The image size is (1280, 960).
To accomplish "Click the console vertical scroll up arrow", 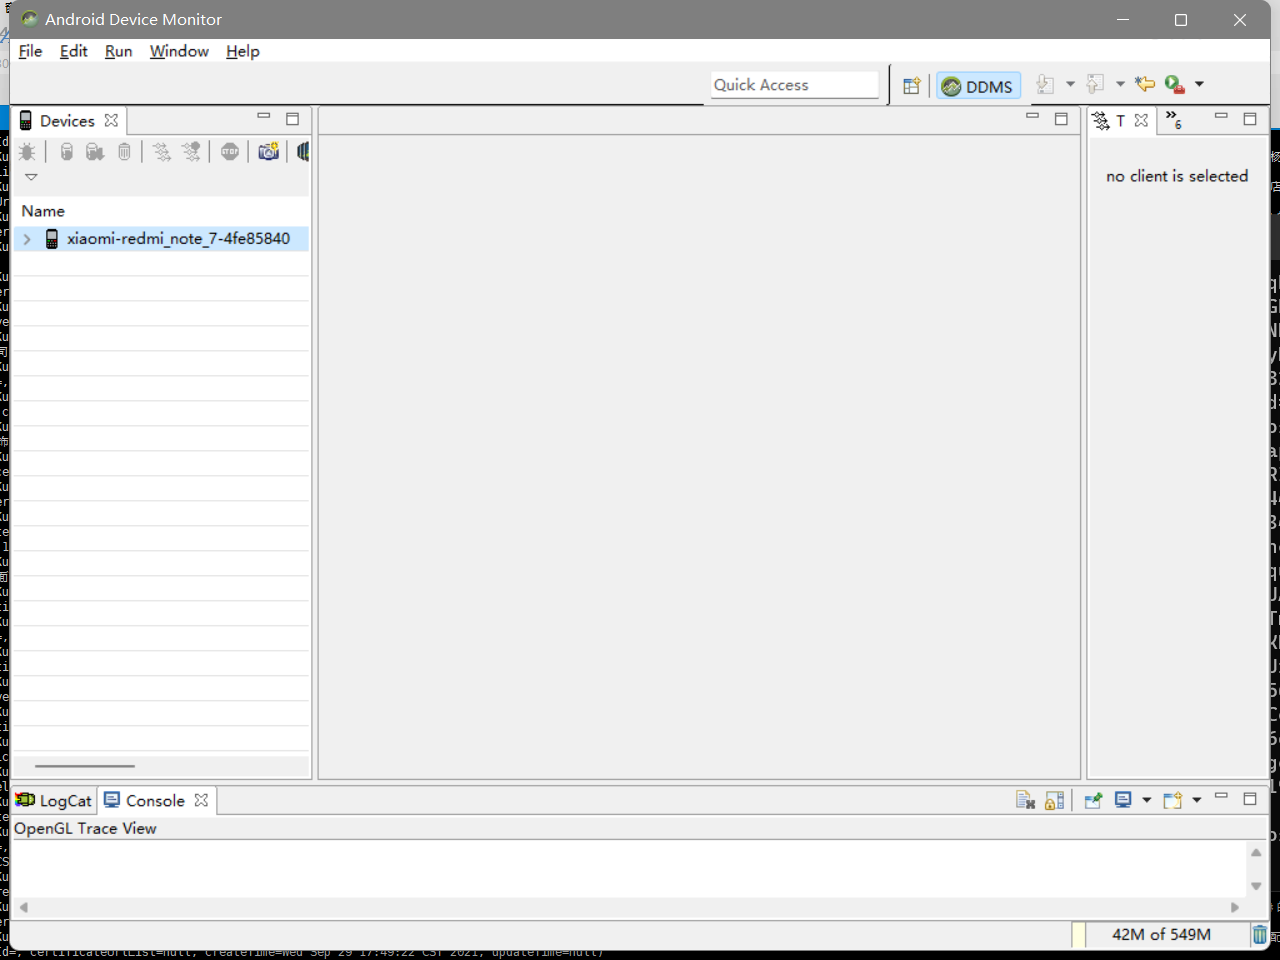I will tap(1256, 852).
